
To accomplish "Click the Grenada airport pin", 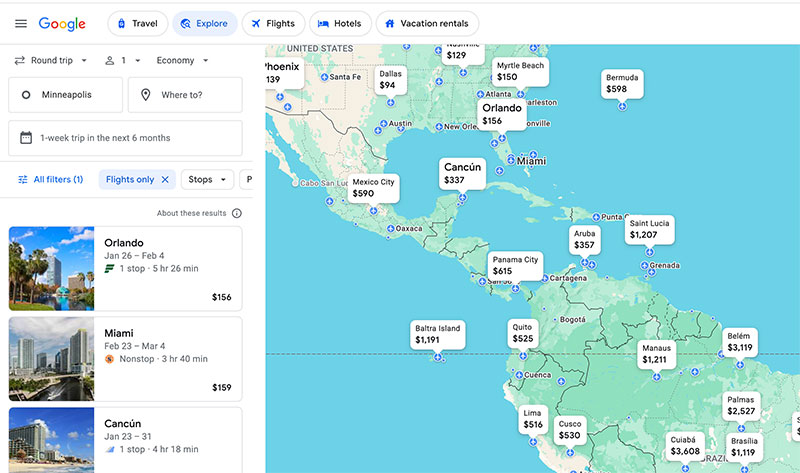I will [644, 265].
